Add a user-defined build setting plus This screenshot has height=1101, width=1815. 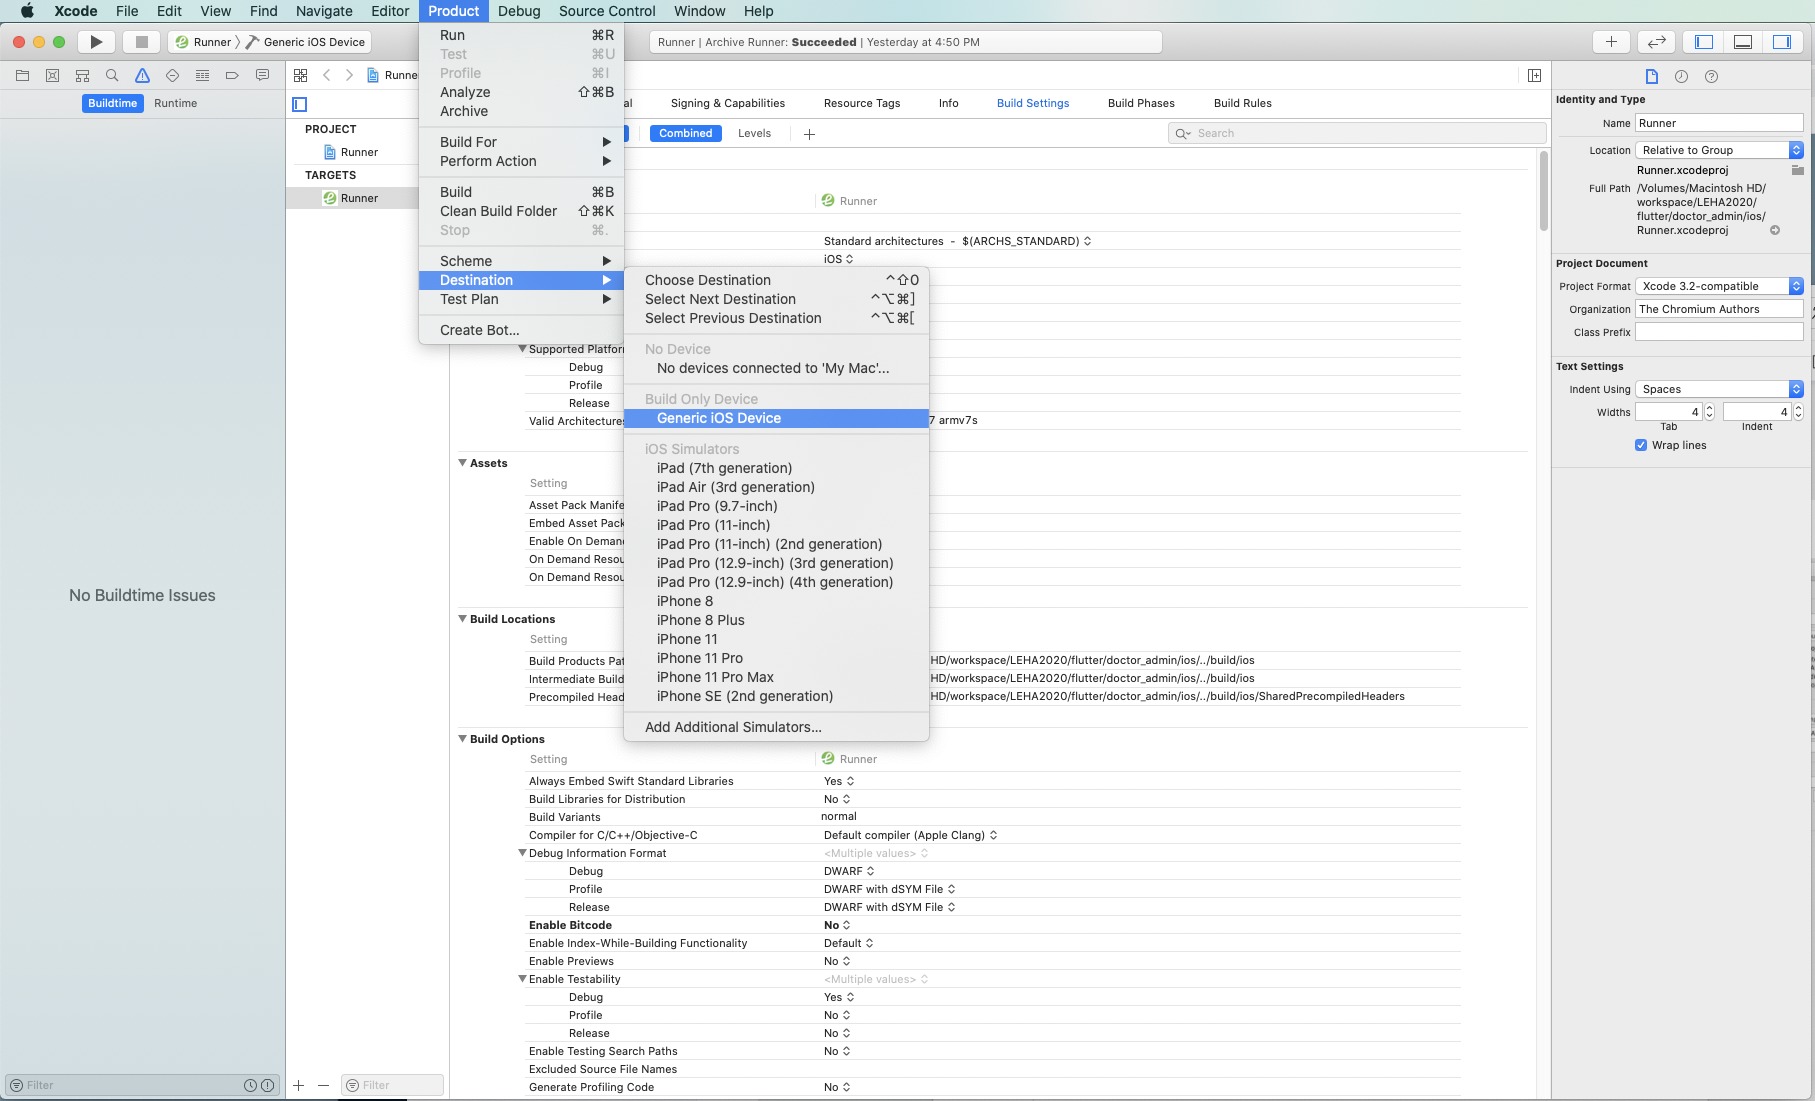tap(809, 134)
